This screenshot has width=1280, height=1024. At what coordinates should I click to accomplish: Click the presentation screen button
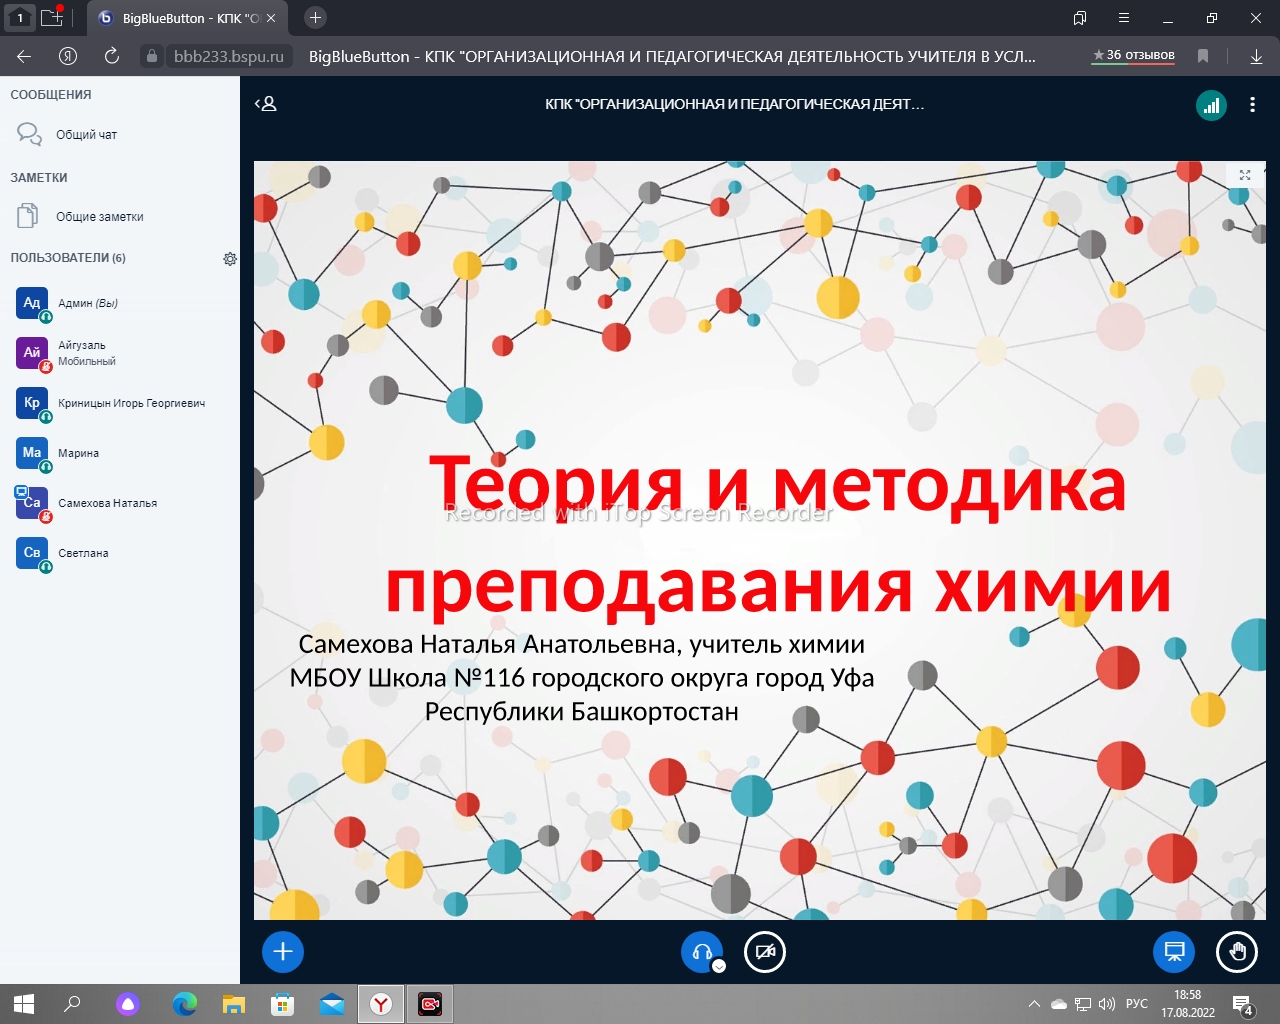[x=1174, y=952]
